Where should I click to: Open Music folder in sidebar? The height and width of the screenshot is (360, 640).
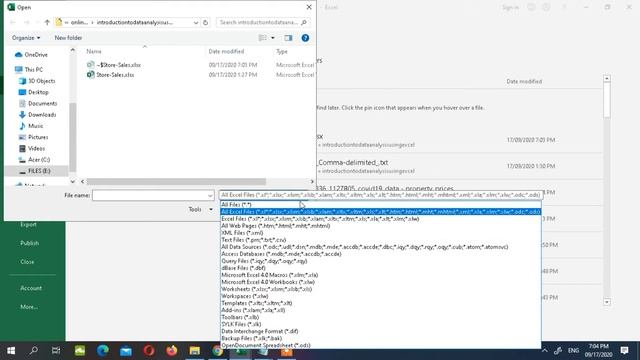(x=31, y=126)
